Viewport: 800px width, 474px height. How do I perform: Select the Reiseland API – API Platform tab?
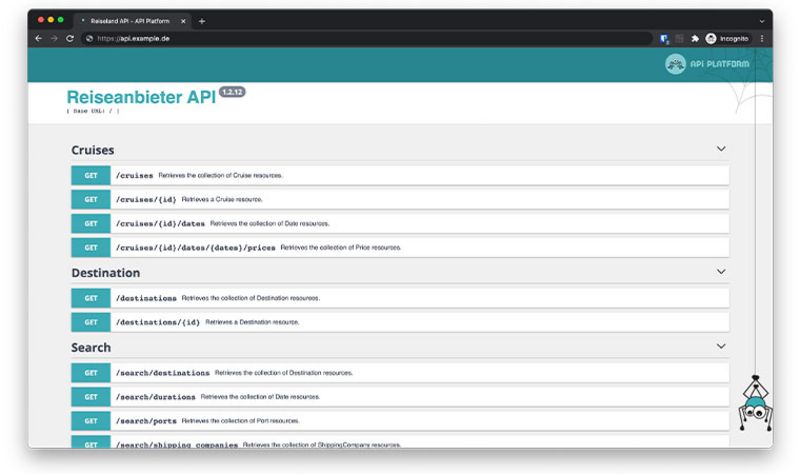coord(130,20)
